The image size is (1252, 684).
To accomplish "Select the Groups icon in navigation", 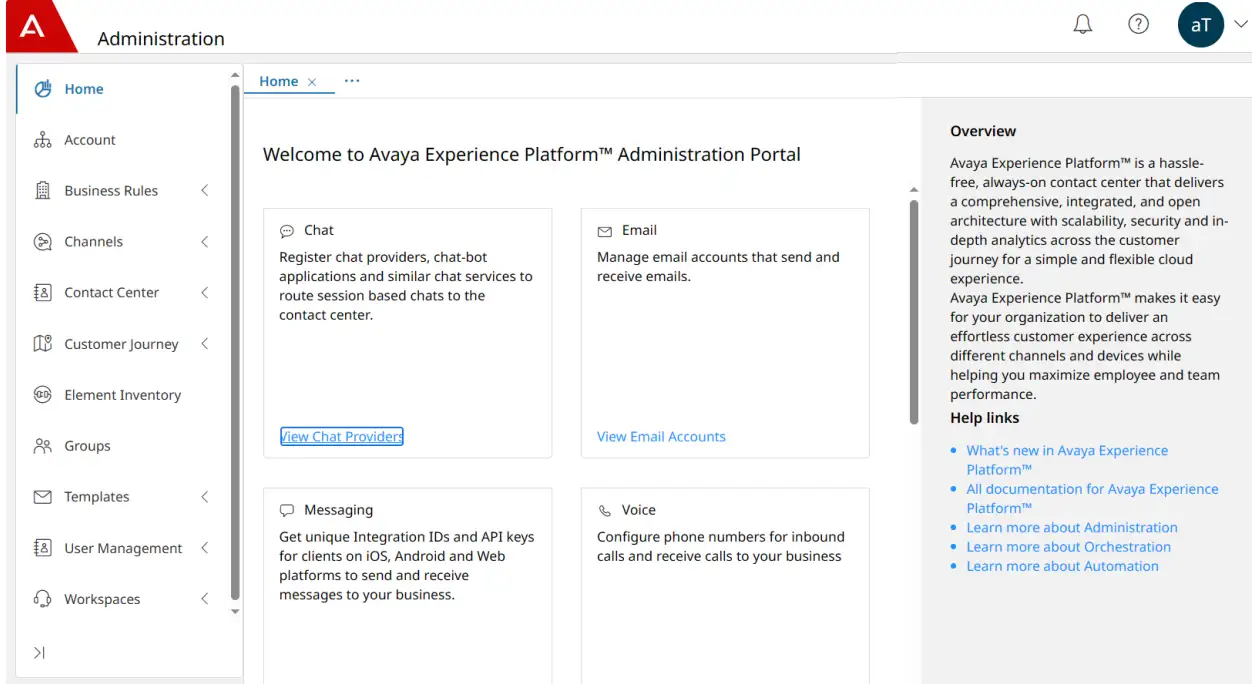I will pyautogui.click(x=42, y=445).
